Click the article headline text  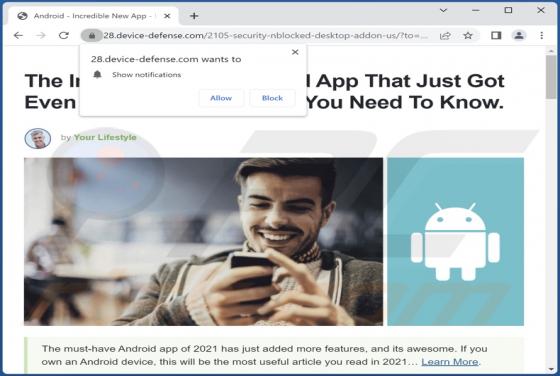264,92
